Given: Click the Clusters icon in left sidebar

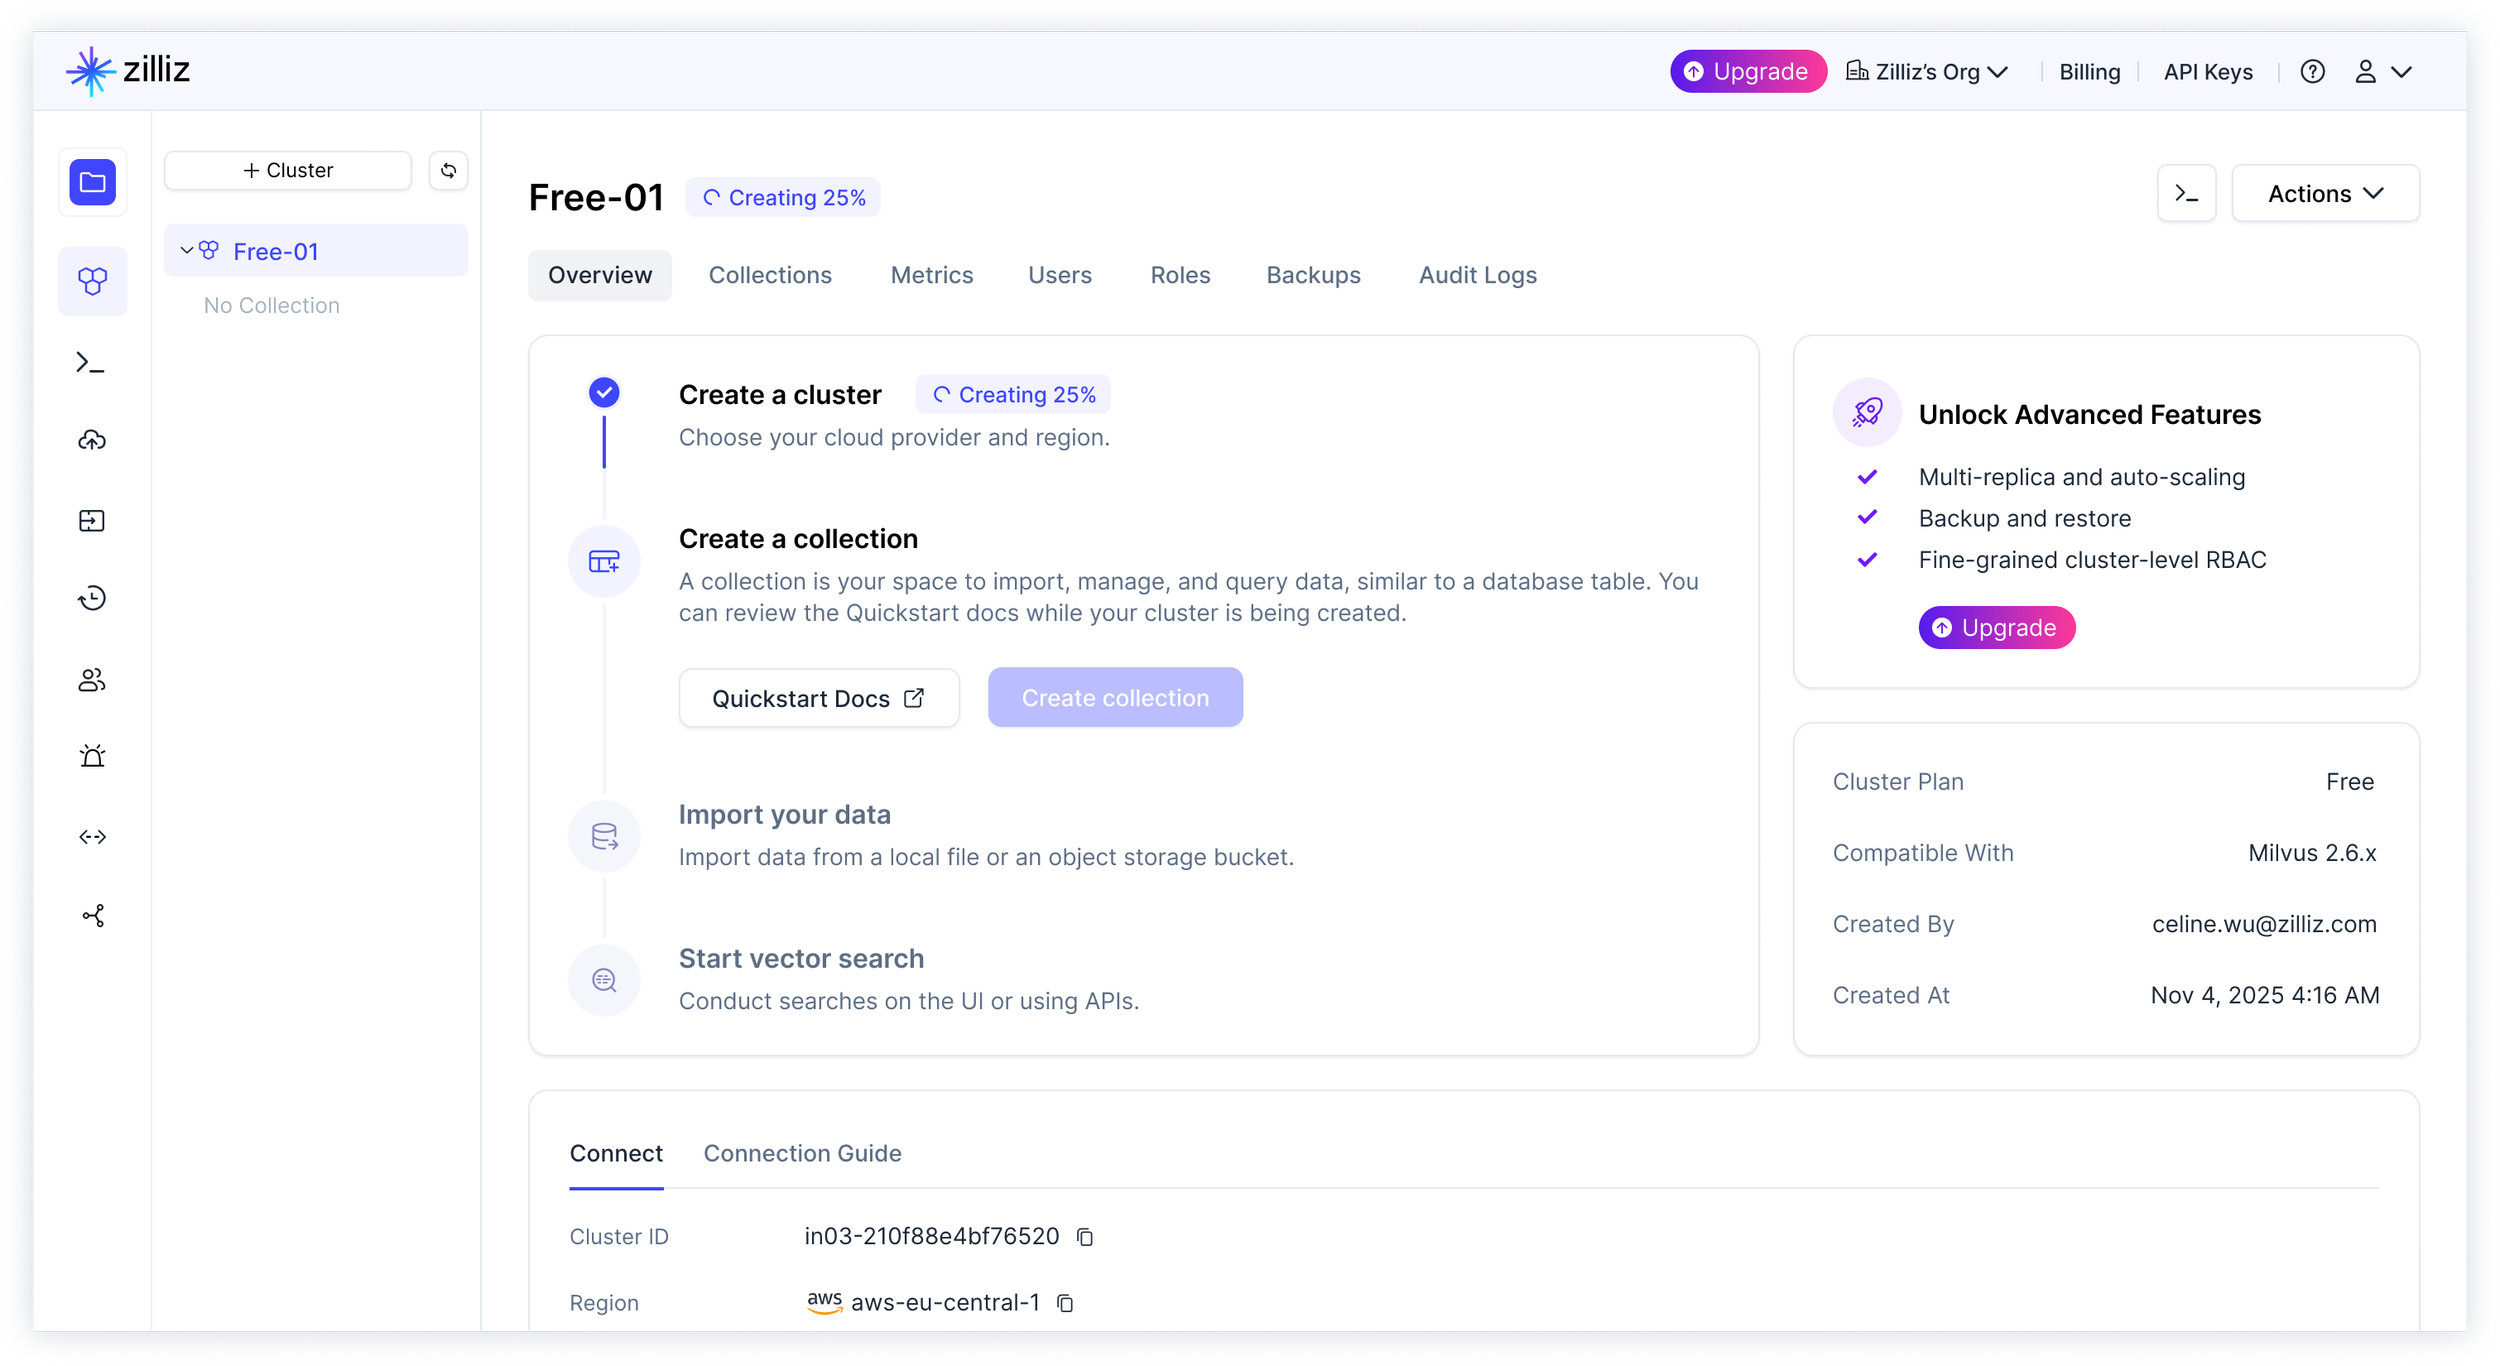Looking at the screenshot, I should pyautogui.click(x=92, y=281).
